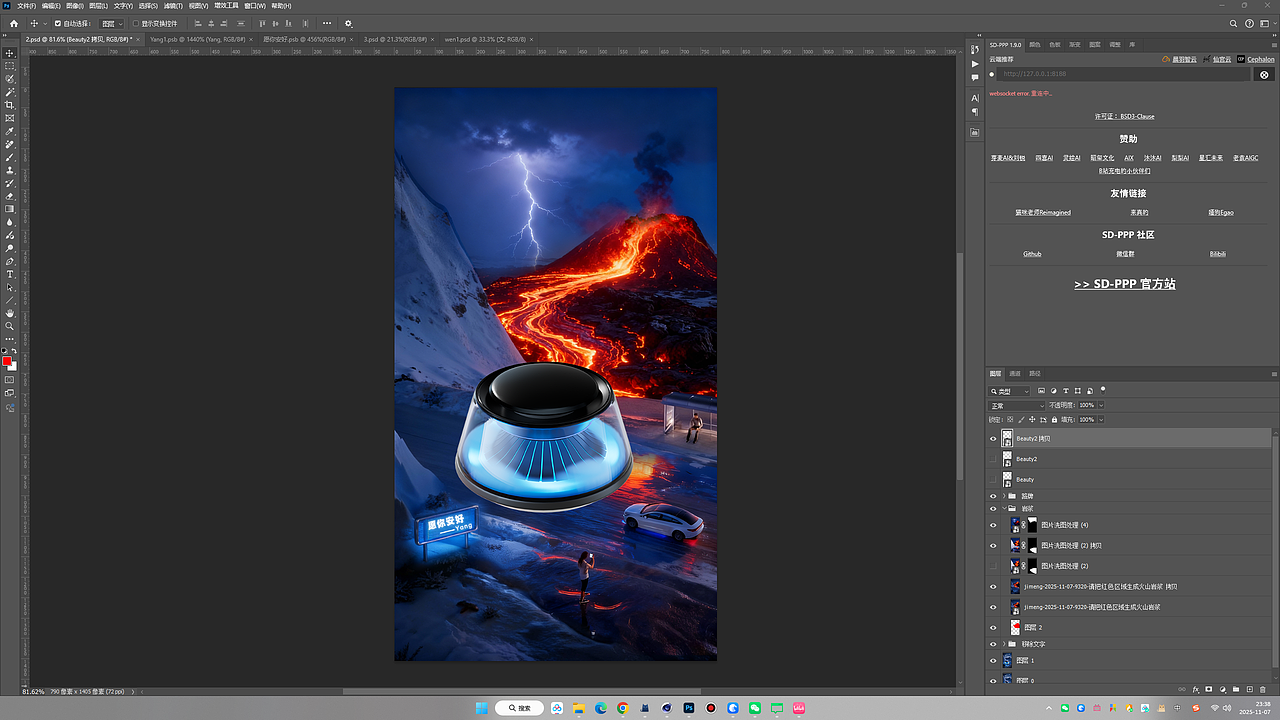This screenshot has width=1280, height=720.
Task: Select the Zoom tool
Action: coord(10,326)
